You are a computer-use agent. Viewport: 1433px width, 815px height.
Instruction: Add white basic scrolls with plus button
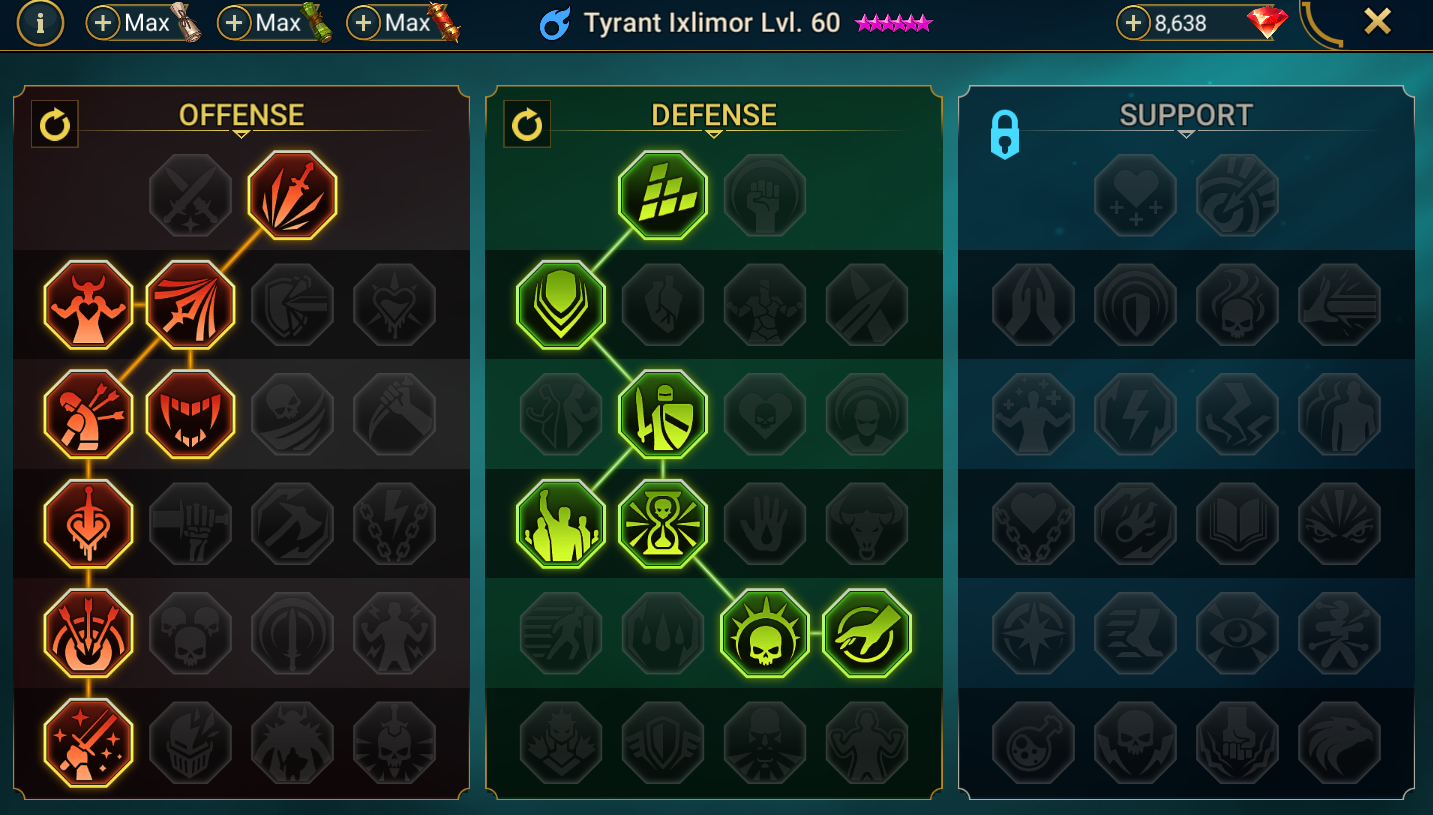point(103,23)
